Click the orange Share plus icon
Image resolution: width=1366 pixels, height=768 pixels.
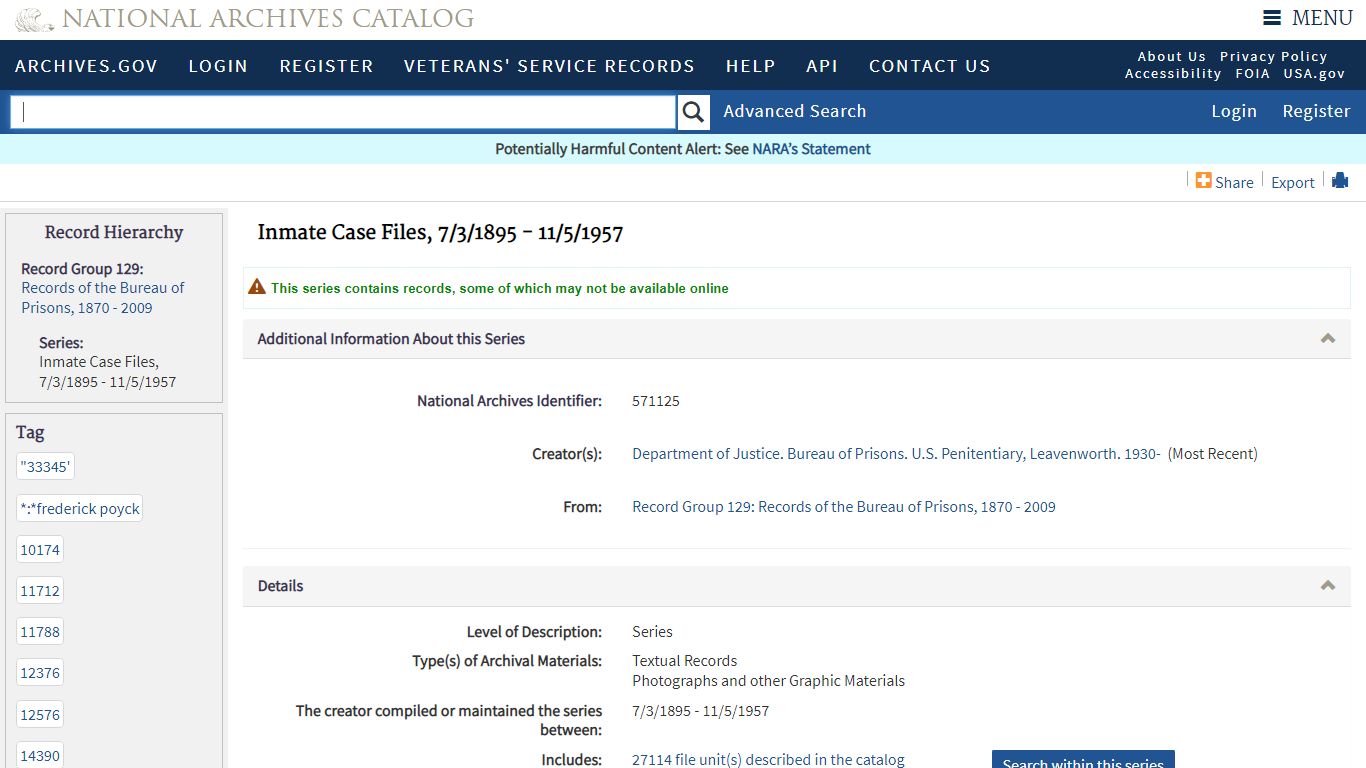point(1204,180)
